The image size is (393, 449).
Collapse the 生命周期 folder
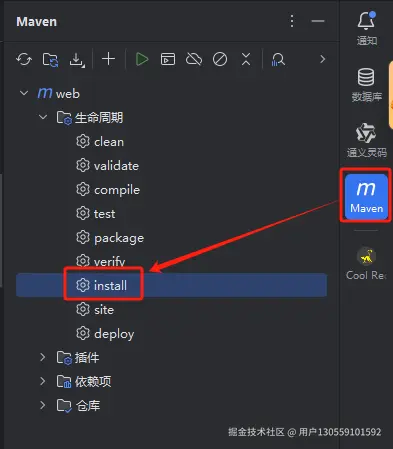pos(43,117)
